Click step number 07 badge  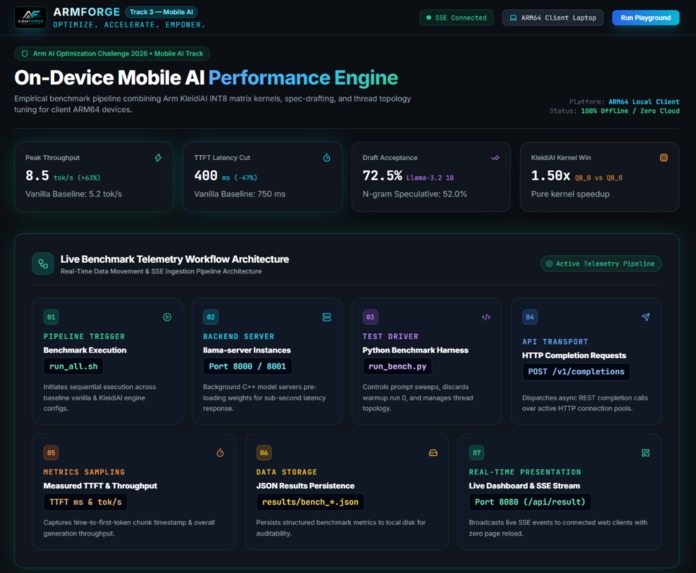(477, 453)
